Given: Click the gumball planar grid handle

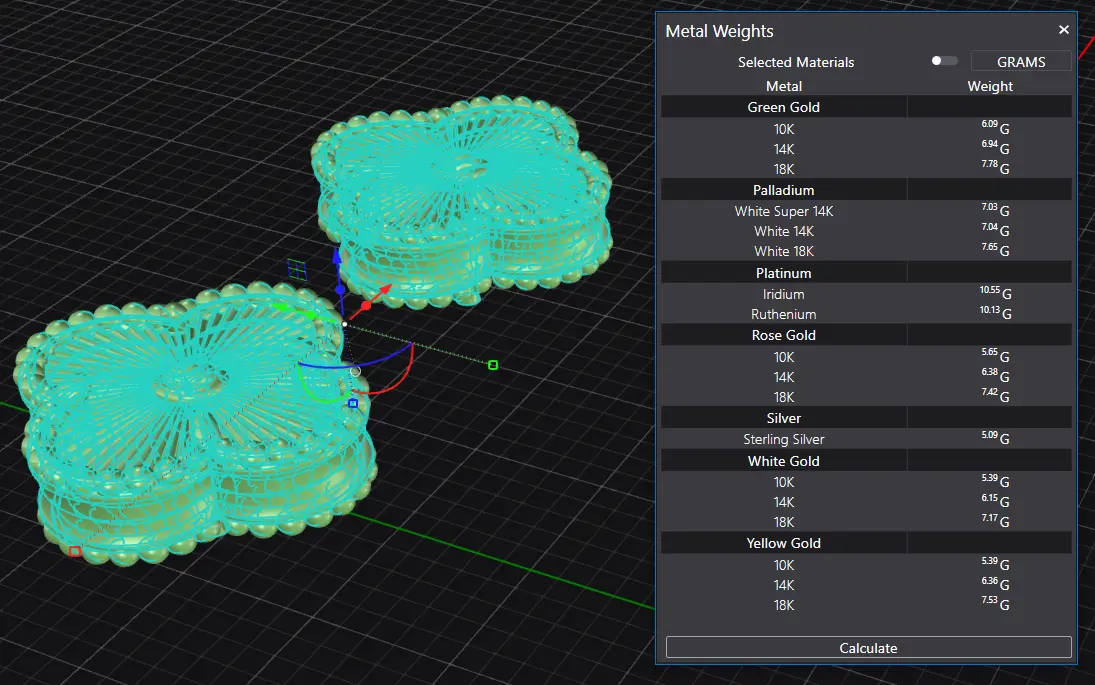Looking at the screenshot, I should (296, 268).
